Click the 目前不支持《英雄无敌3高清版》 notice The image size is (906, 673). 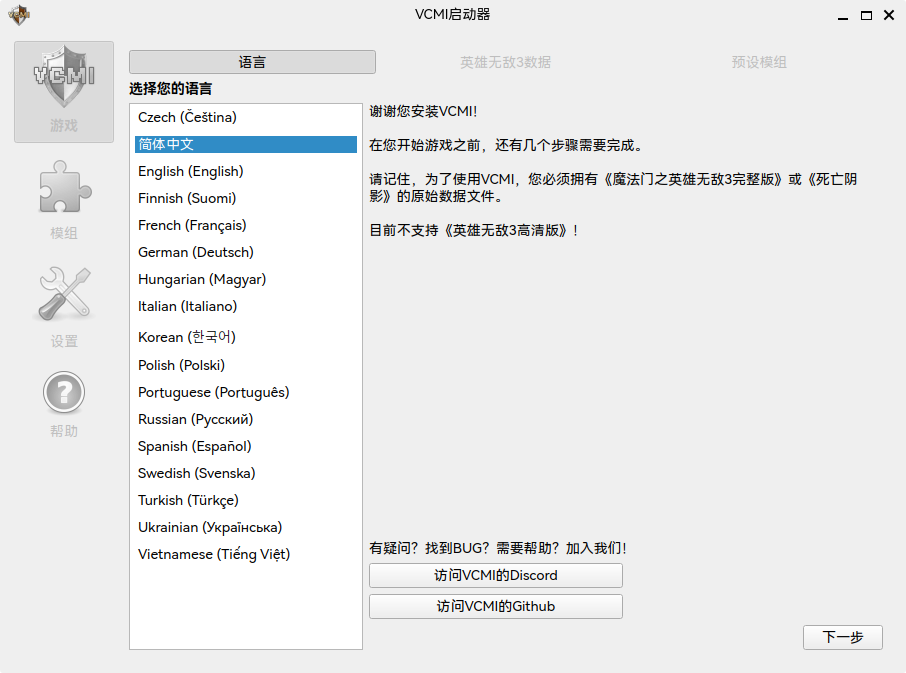click(474, 230)
